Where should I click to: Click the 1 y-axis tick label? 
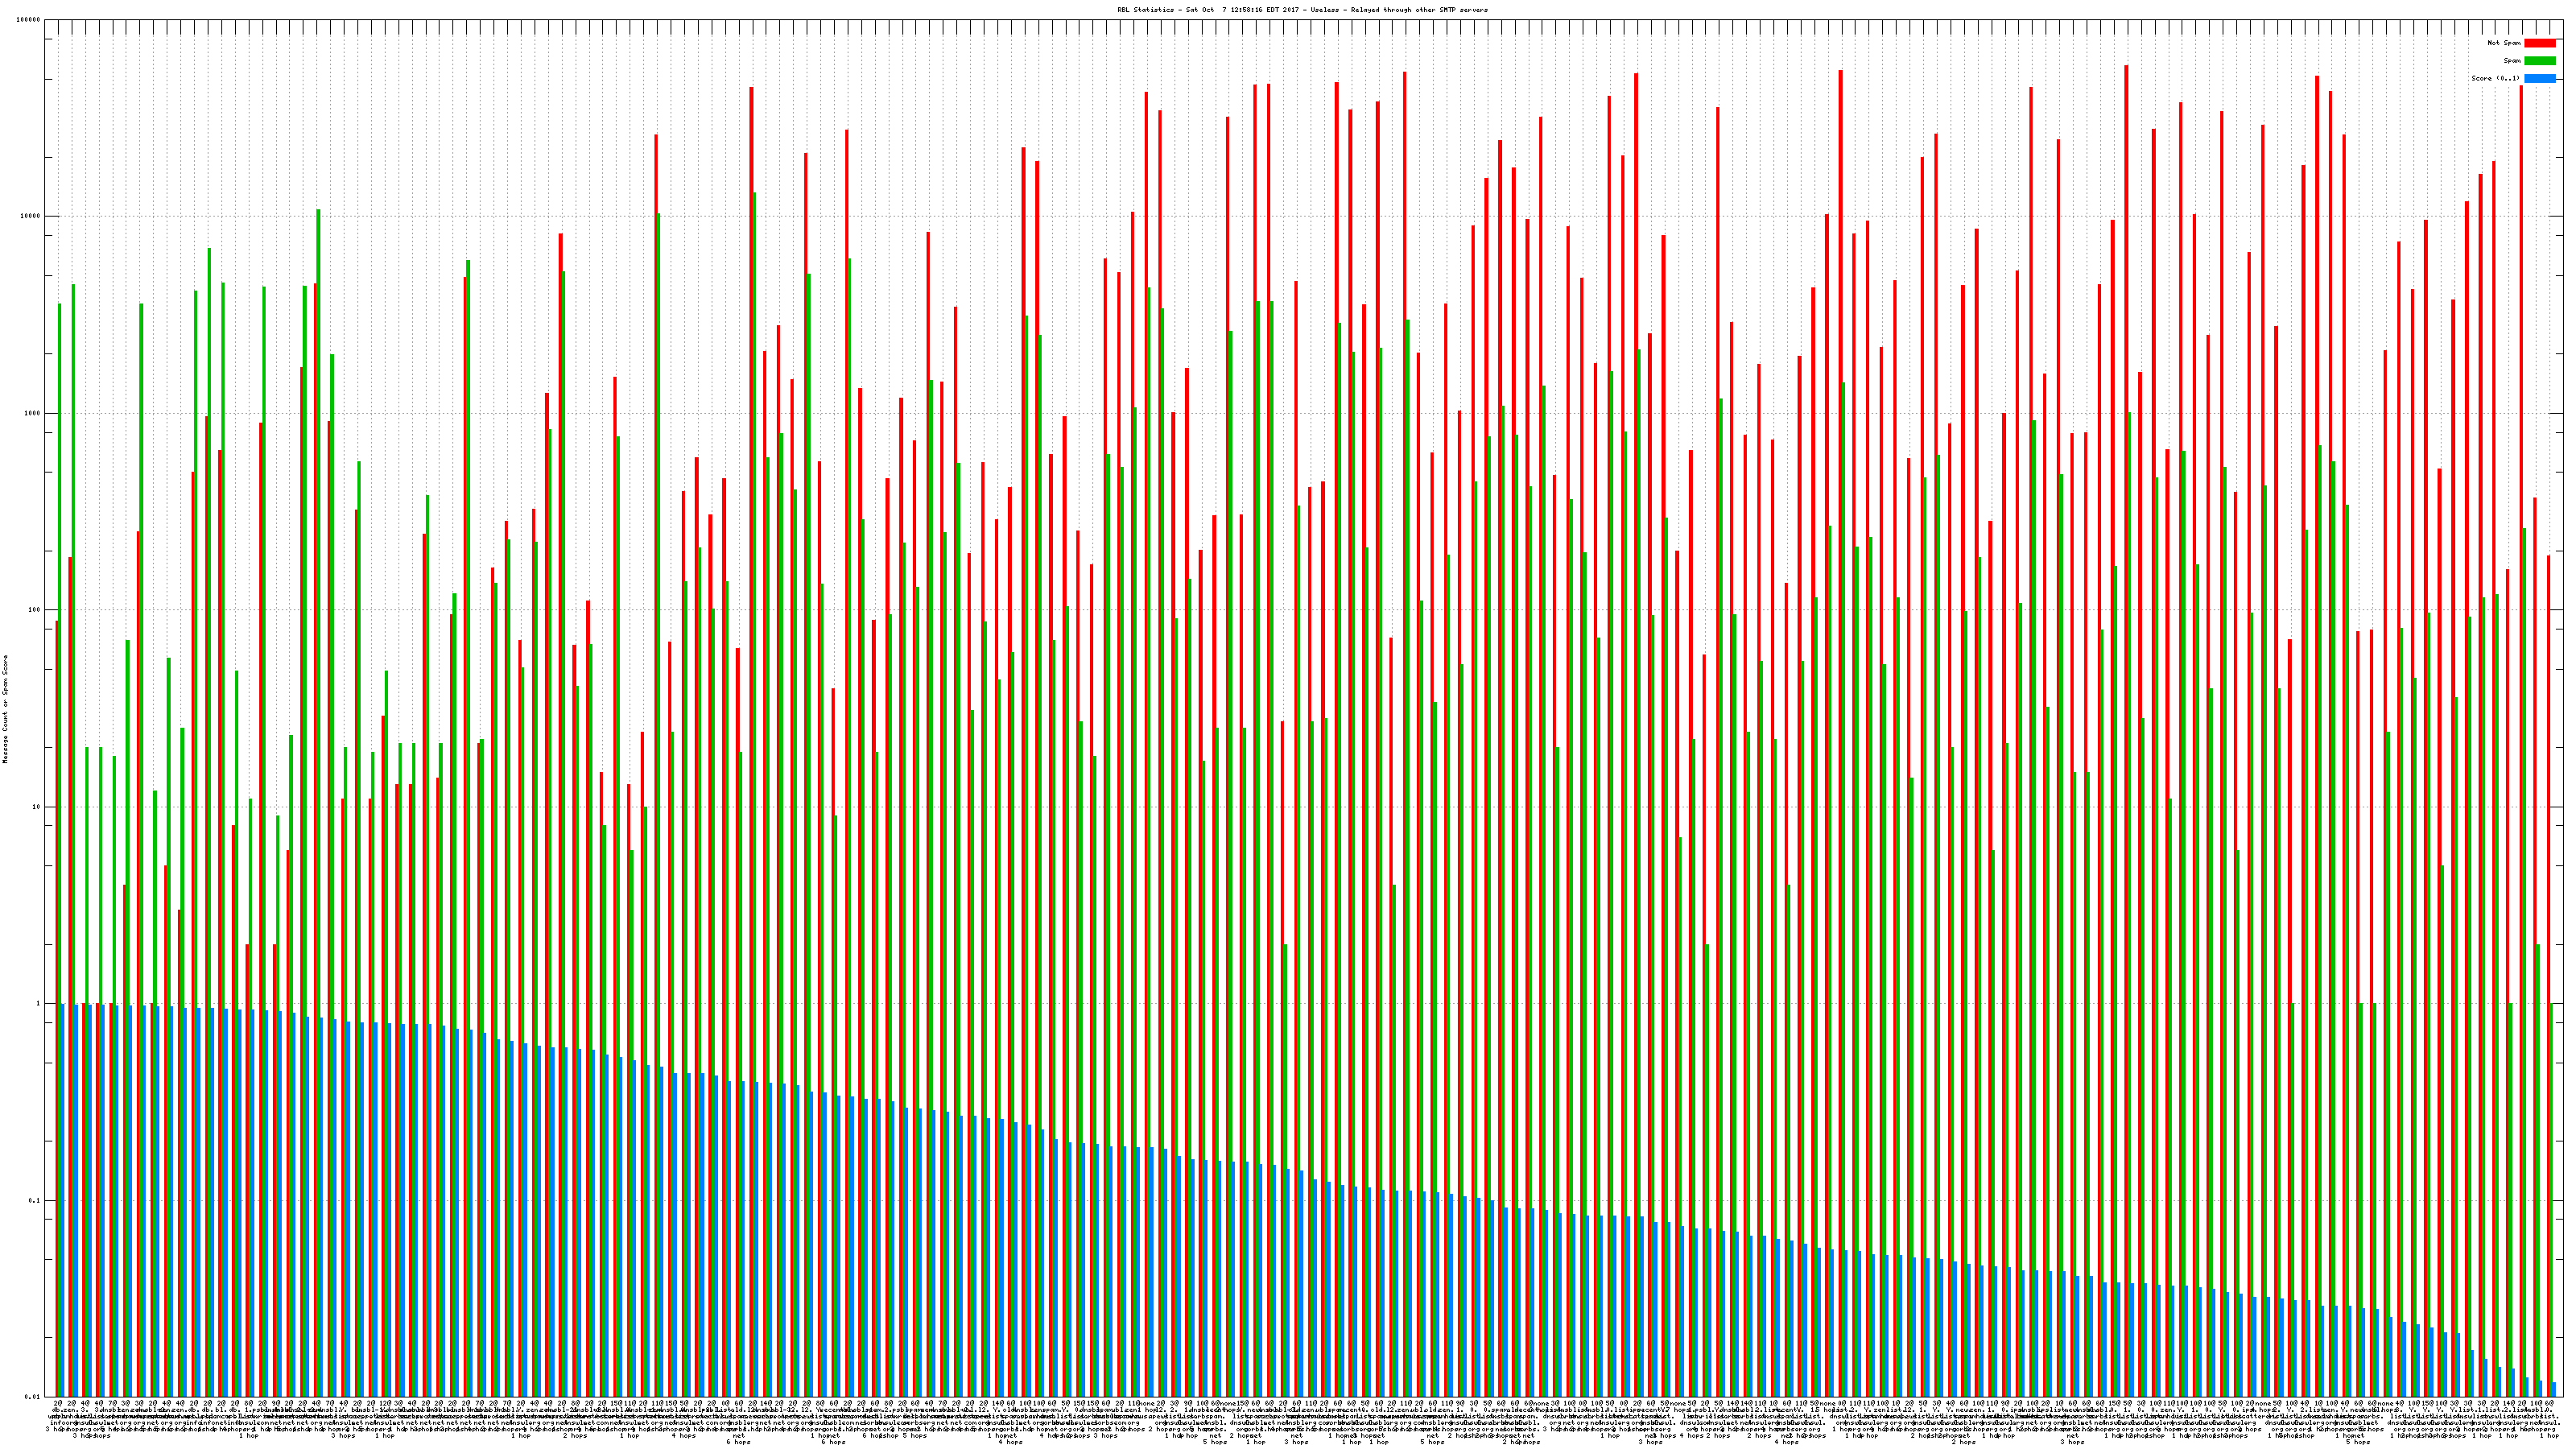(x=39, y=1004)
